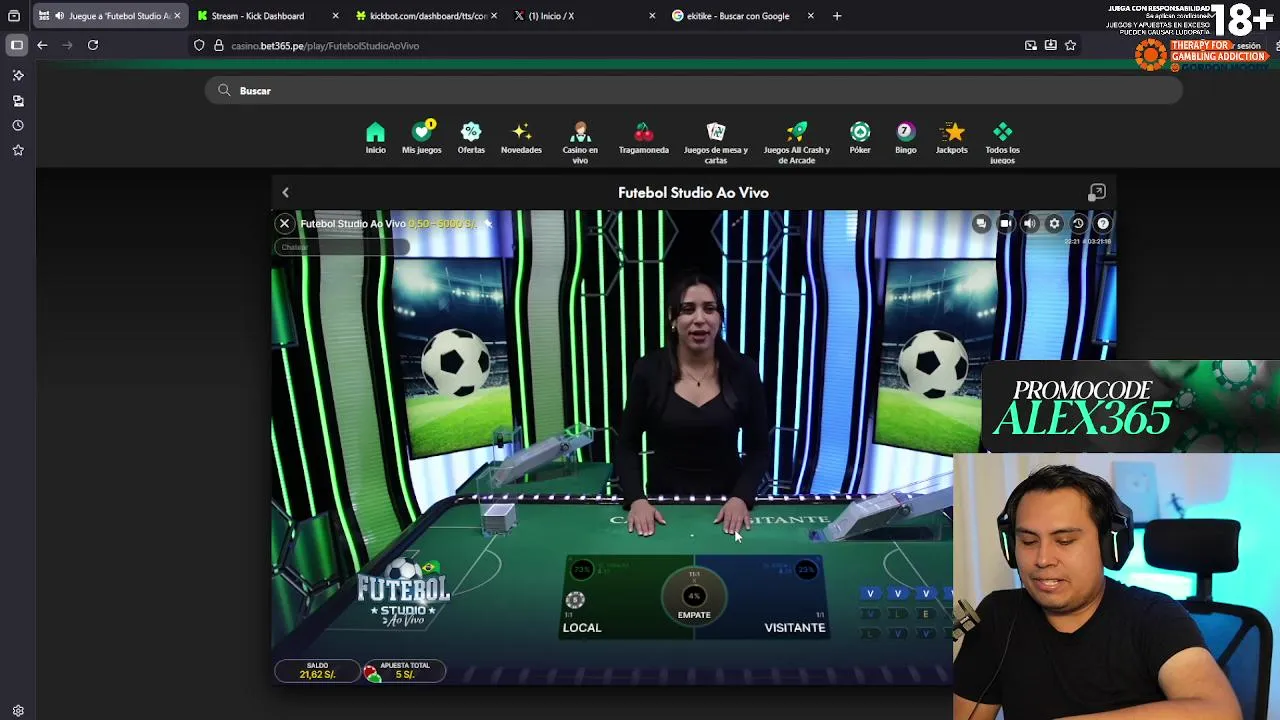The width and height of the screenshot is (1280, 720).
Task: Open sidebar history clock icon
Action: tap(18, 125)
